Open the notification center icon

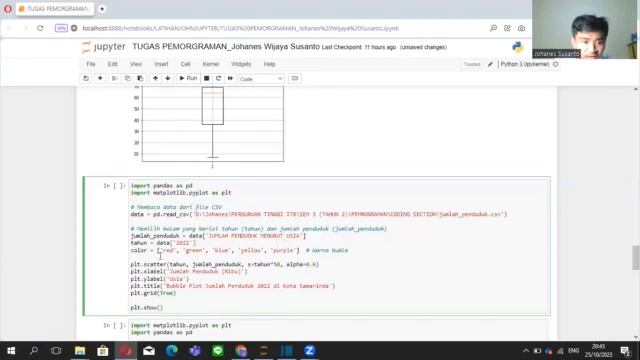[625, 351]
